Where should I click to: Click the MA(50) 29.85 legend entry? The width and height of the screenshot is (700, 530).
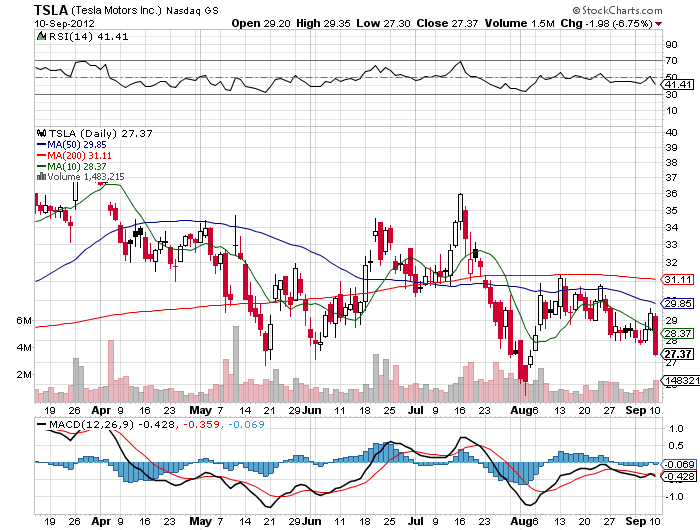tap(77, 145)
